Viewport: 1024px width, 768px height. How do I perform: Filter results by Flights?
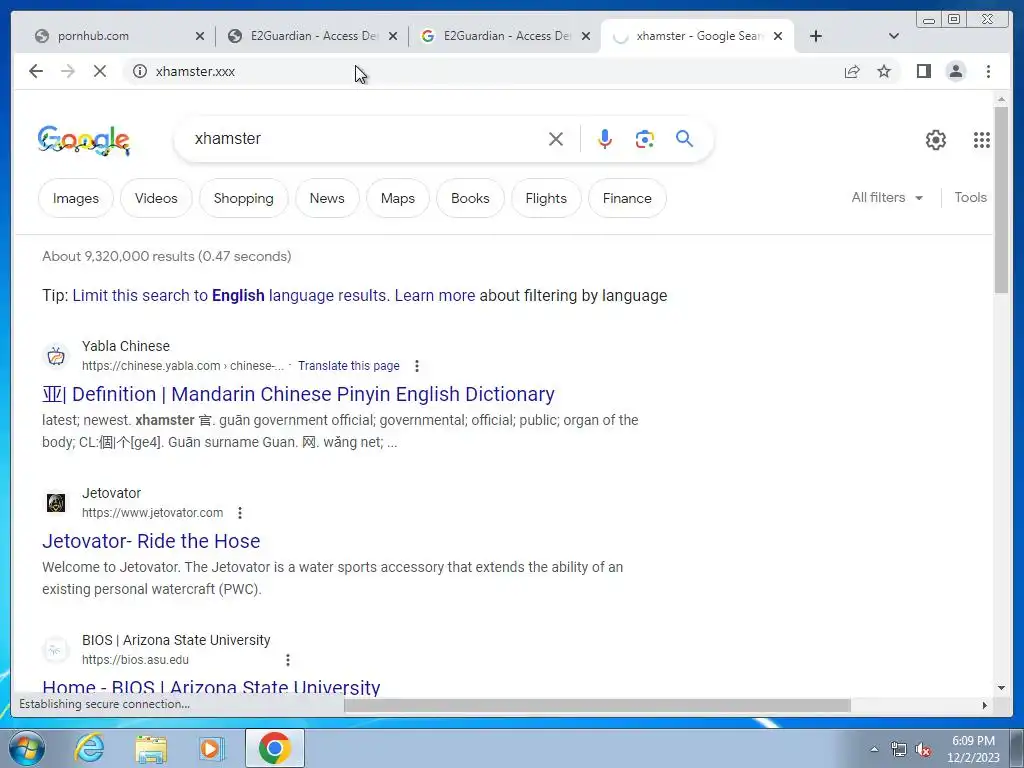[546, 198]
